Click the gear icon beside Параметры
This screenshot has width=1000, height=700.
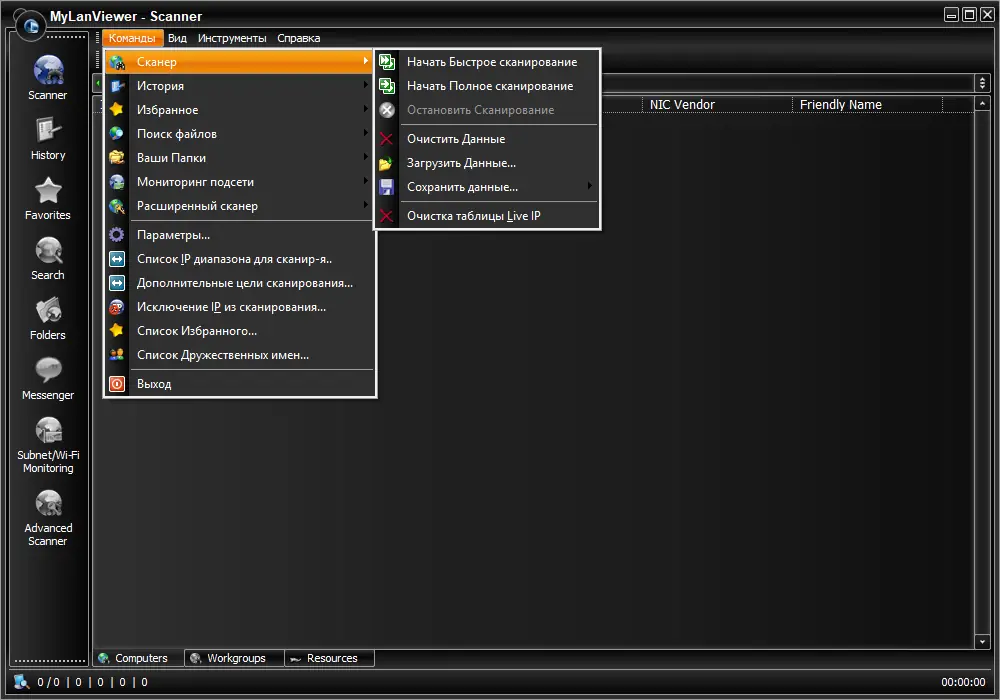pos(117,235)
